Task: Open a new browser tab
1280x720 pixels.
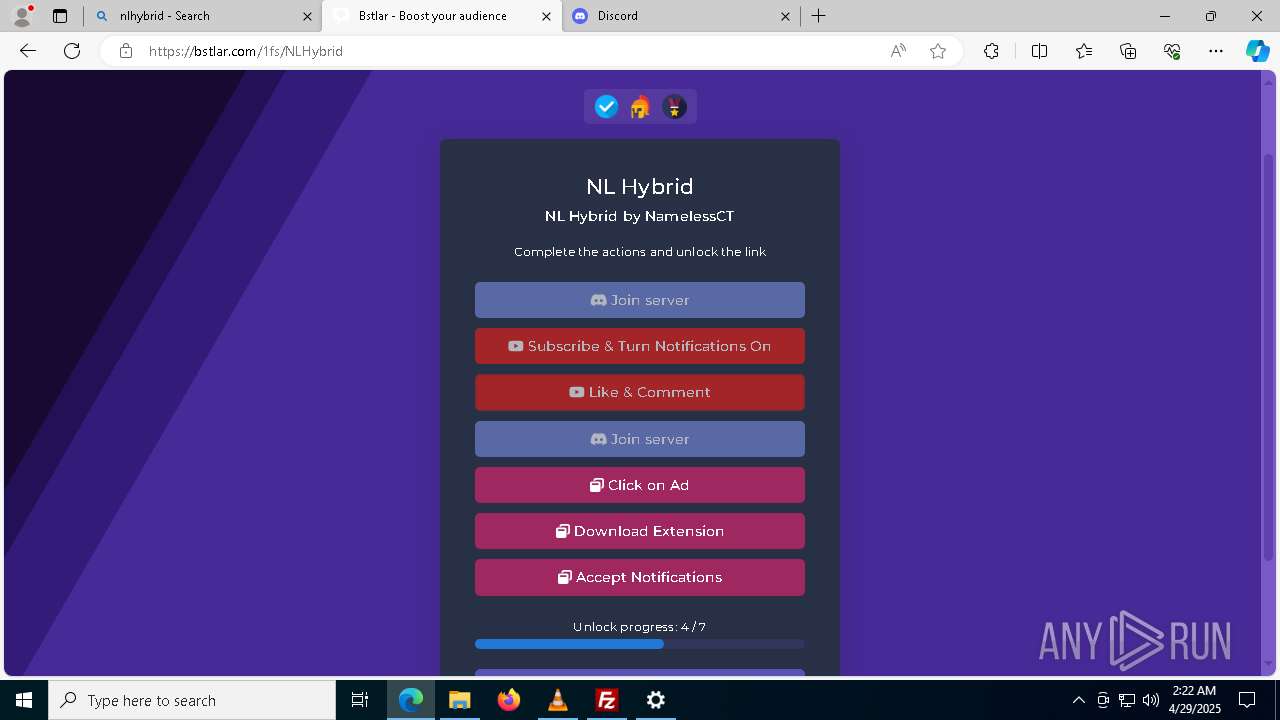Action: pos(819,16)
